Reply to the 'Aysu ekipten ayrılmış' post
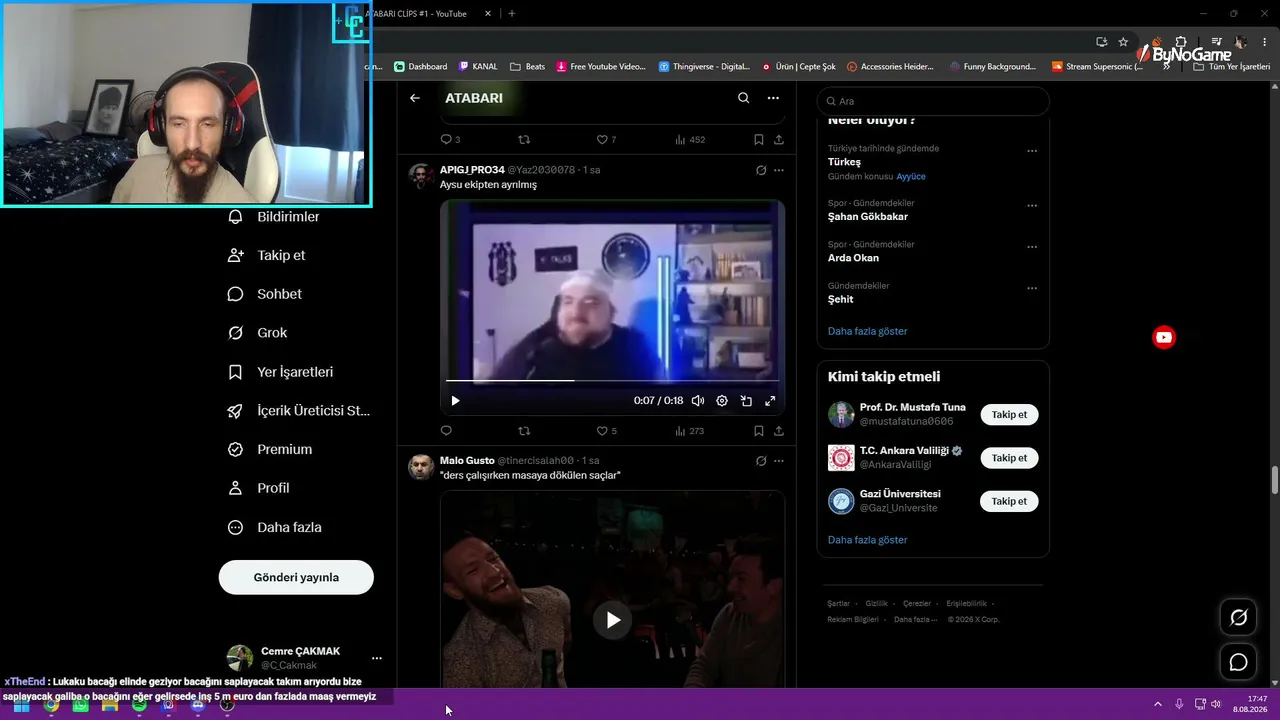Image resolution: width=1280 pixels, height=720 pixels. click(446, 431)
